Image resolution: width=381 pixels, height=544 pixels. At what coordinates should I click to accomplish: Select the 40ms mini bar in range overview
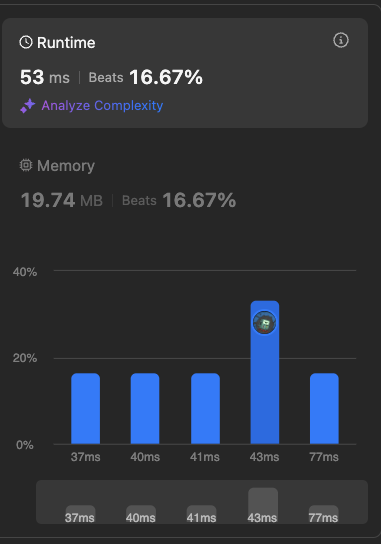coord(141,514)
